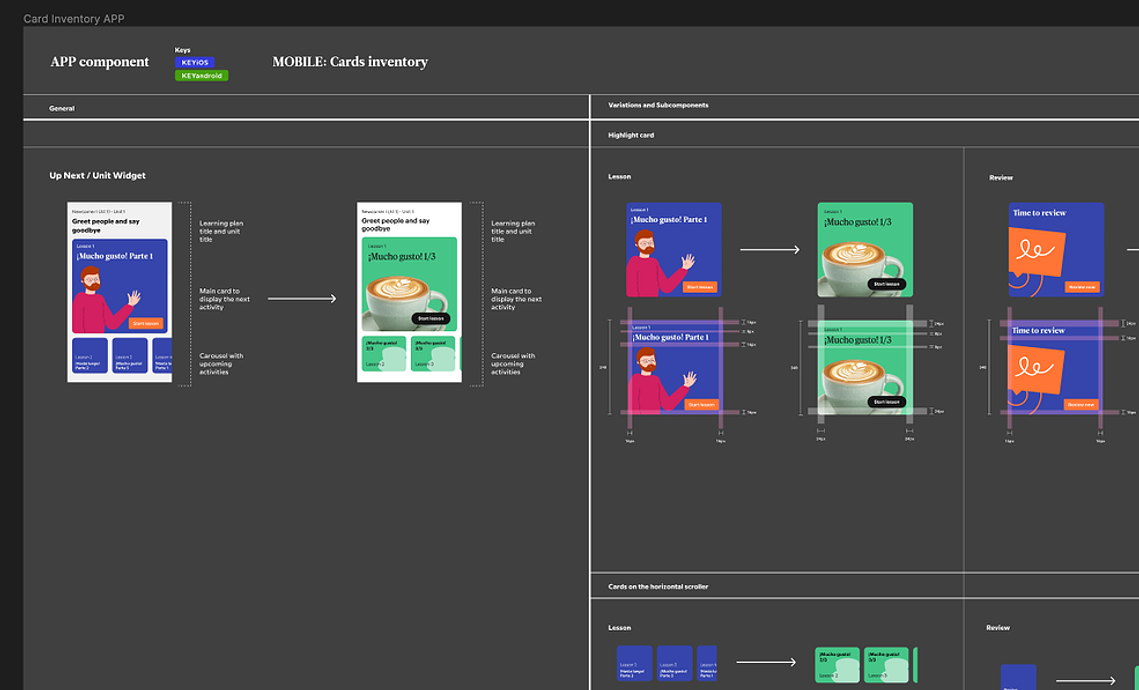Select blue Review card under the scroller Review label

point(1018,677)
